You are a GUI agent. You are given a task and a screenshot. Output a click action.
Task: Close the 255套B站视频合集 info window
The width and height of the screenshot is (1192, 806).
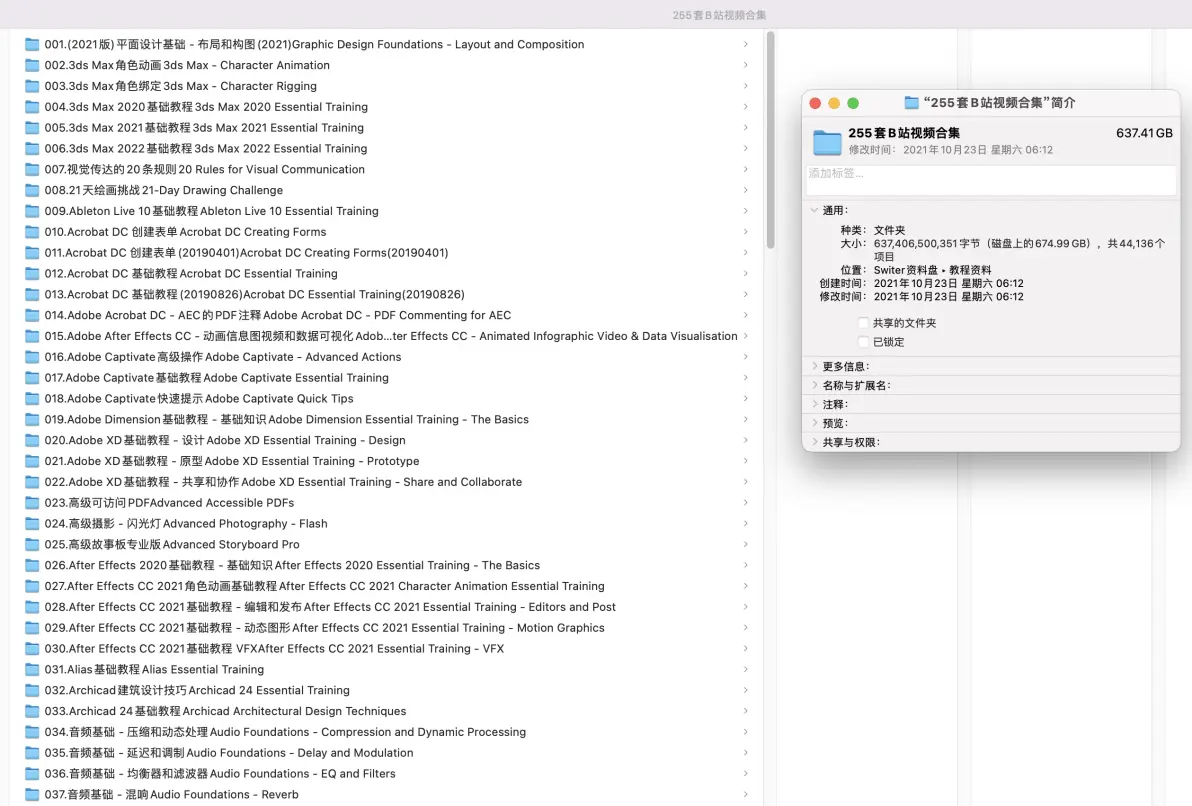[x=816, y=103]
